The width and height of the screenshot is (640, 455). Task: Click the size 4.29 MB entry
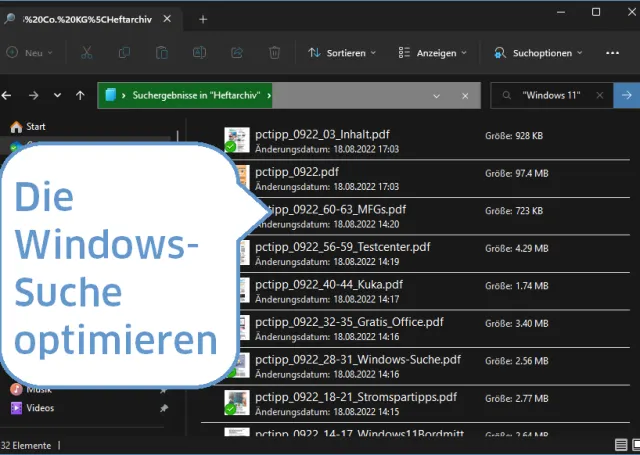[517, 249]
